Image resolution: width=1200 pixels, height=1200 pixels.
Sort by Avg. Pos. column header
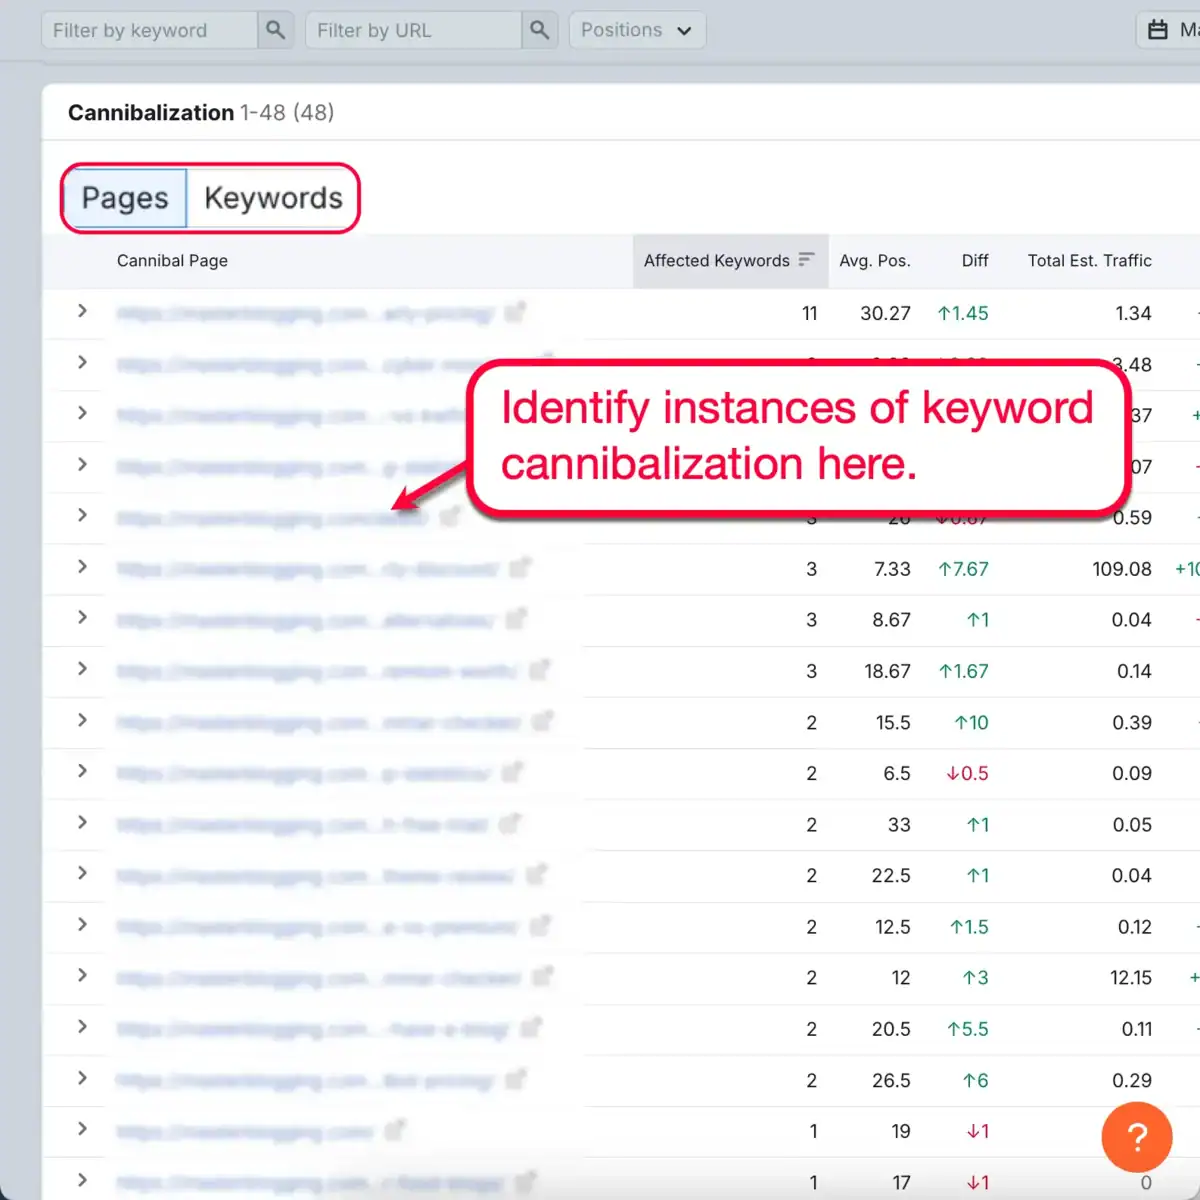[874, 260]
